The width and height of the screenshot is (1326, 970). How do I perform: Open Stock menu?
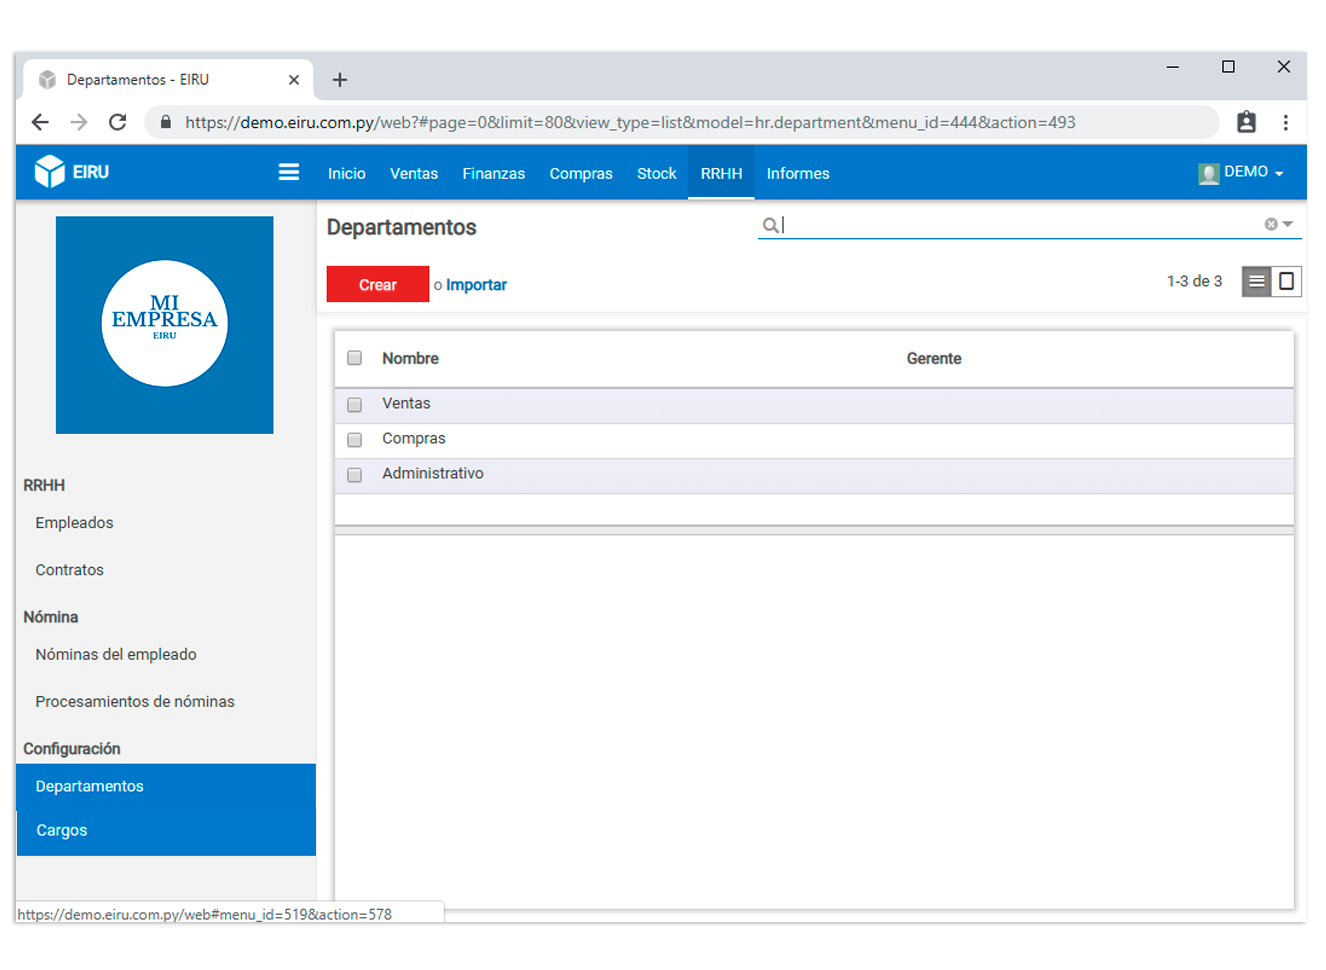click(x=657, y=173)
